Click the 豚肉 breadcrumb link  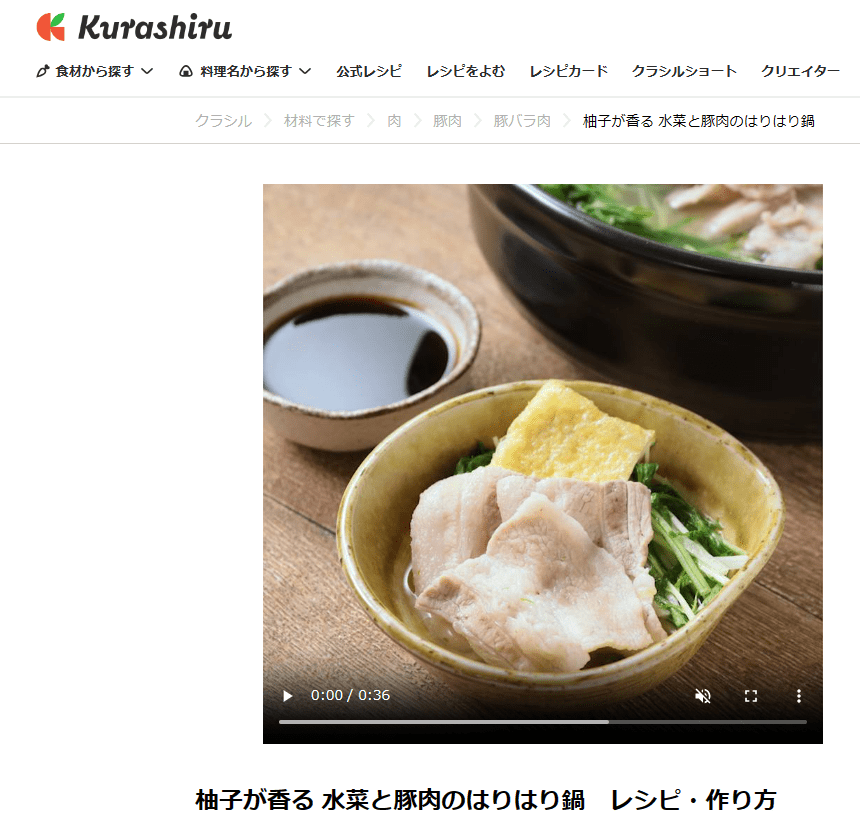point(447,121)
